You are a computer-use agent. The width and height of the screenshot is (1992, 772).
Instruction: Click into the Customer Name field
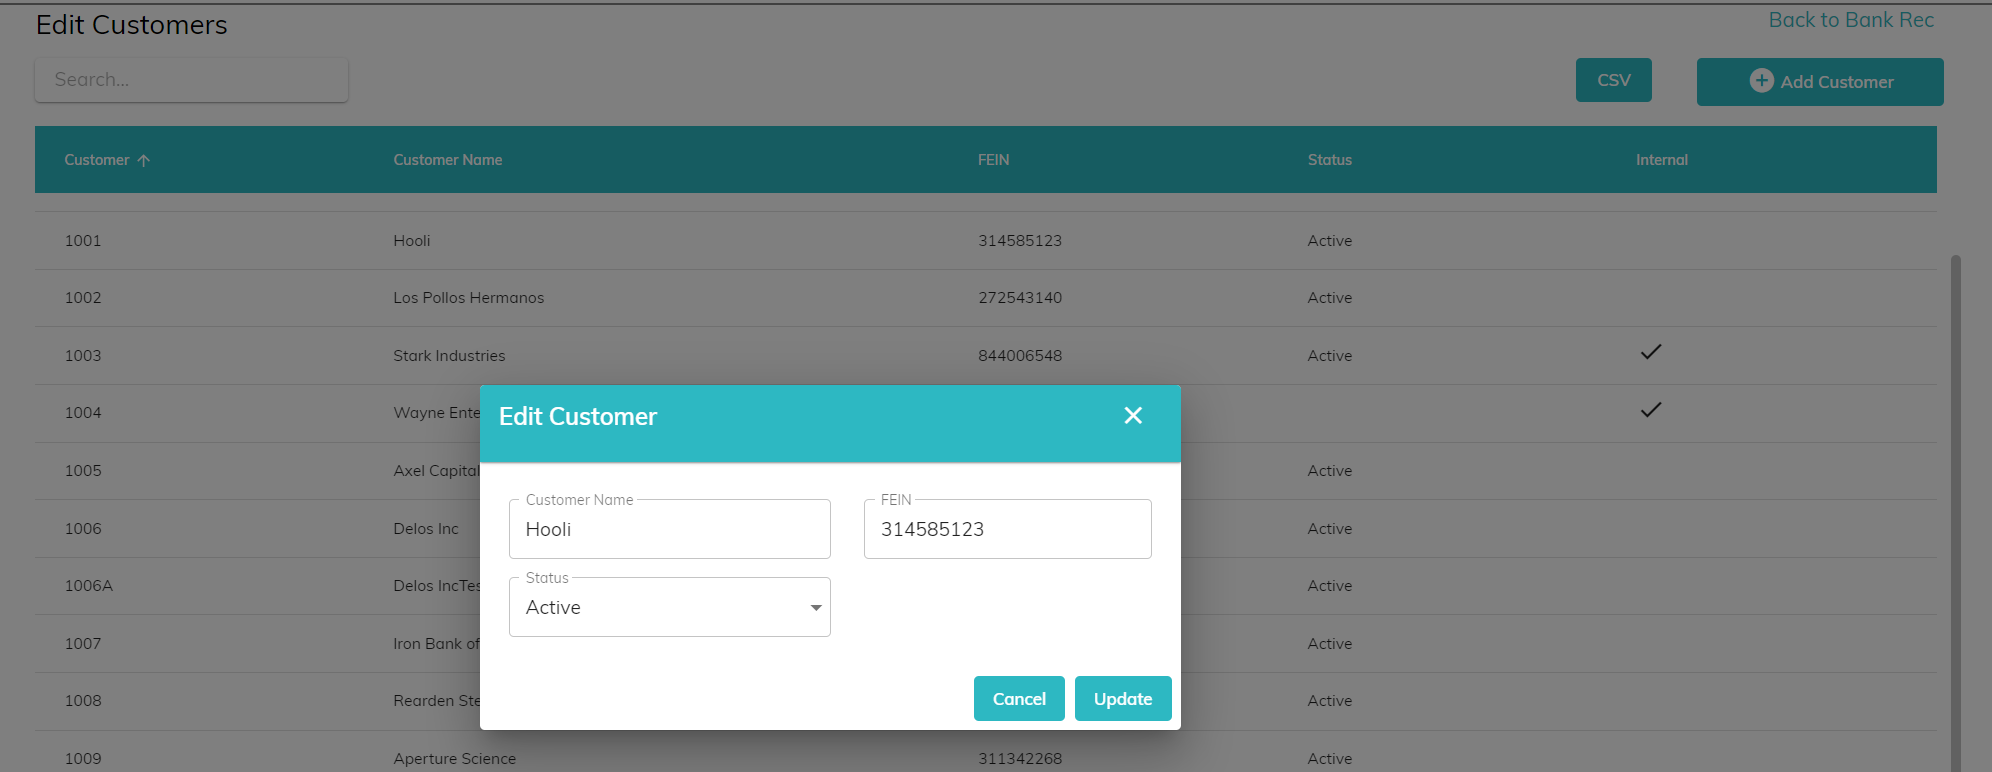(x=669, y=530)
